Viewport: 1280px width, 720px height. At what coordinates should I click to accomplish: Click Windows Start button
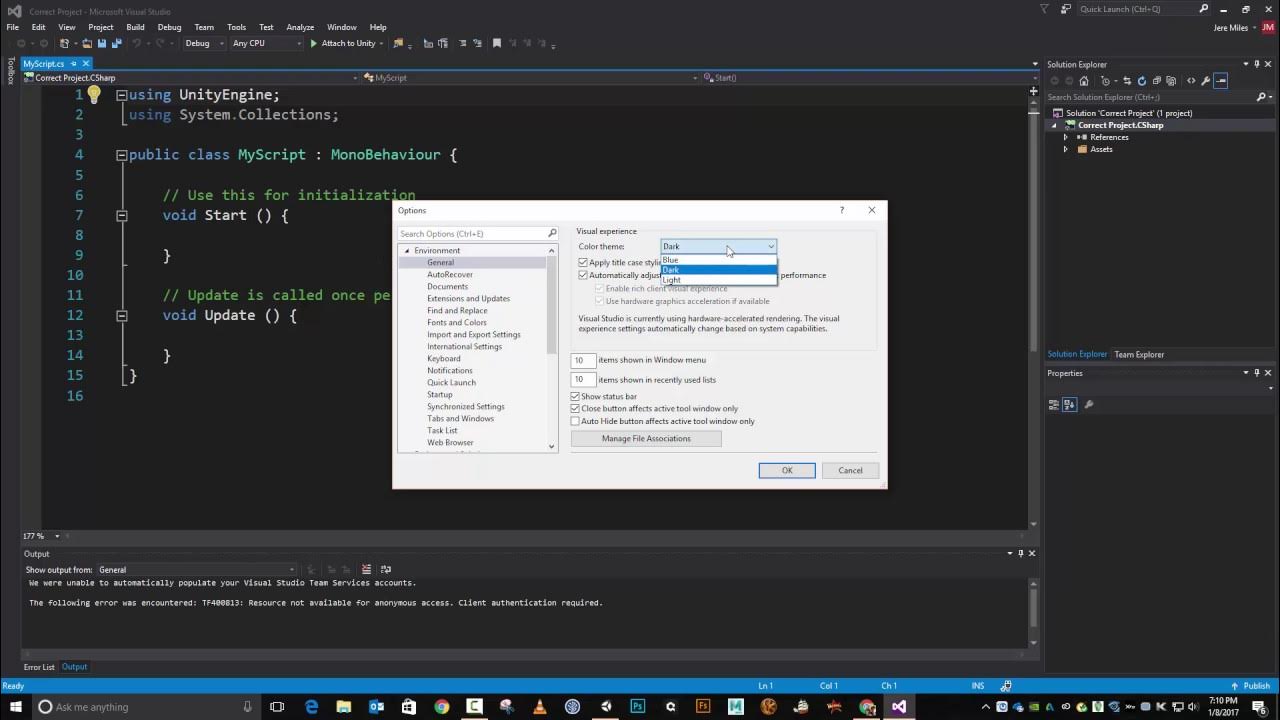[x=15, y=707]
